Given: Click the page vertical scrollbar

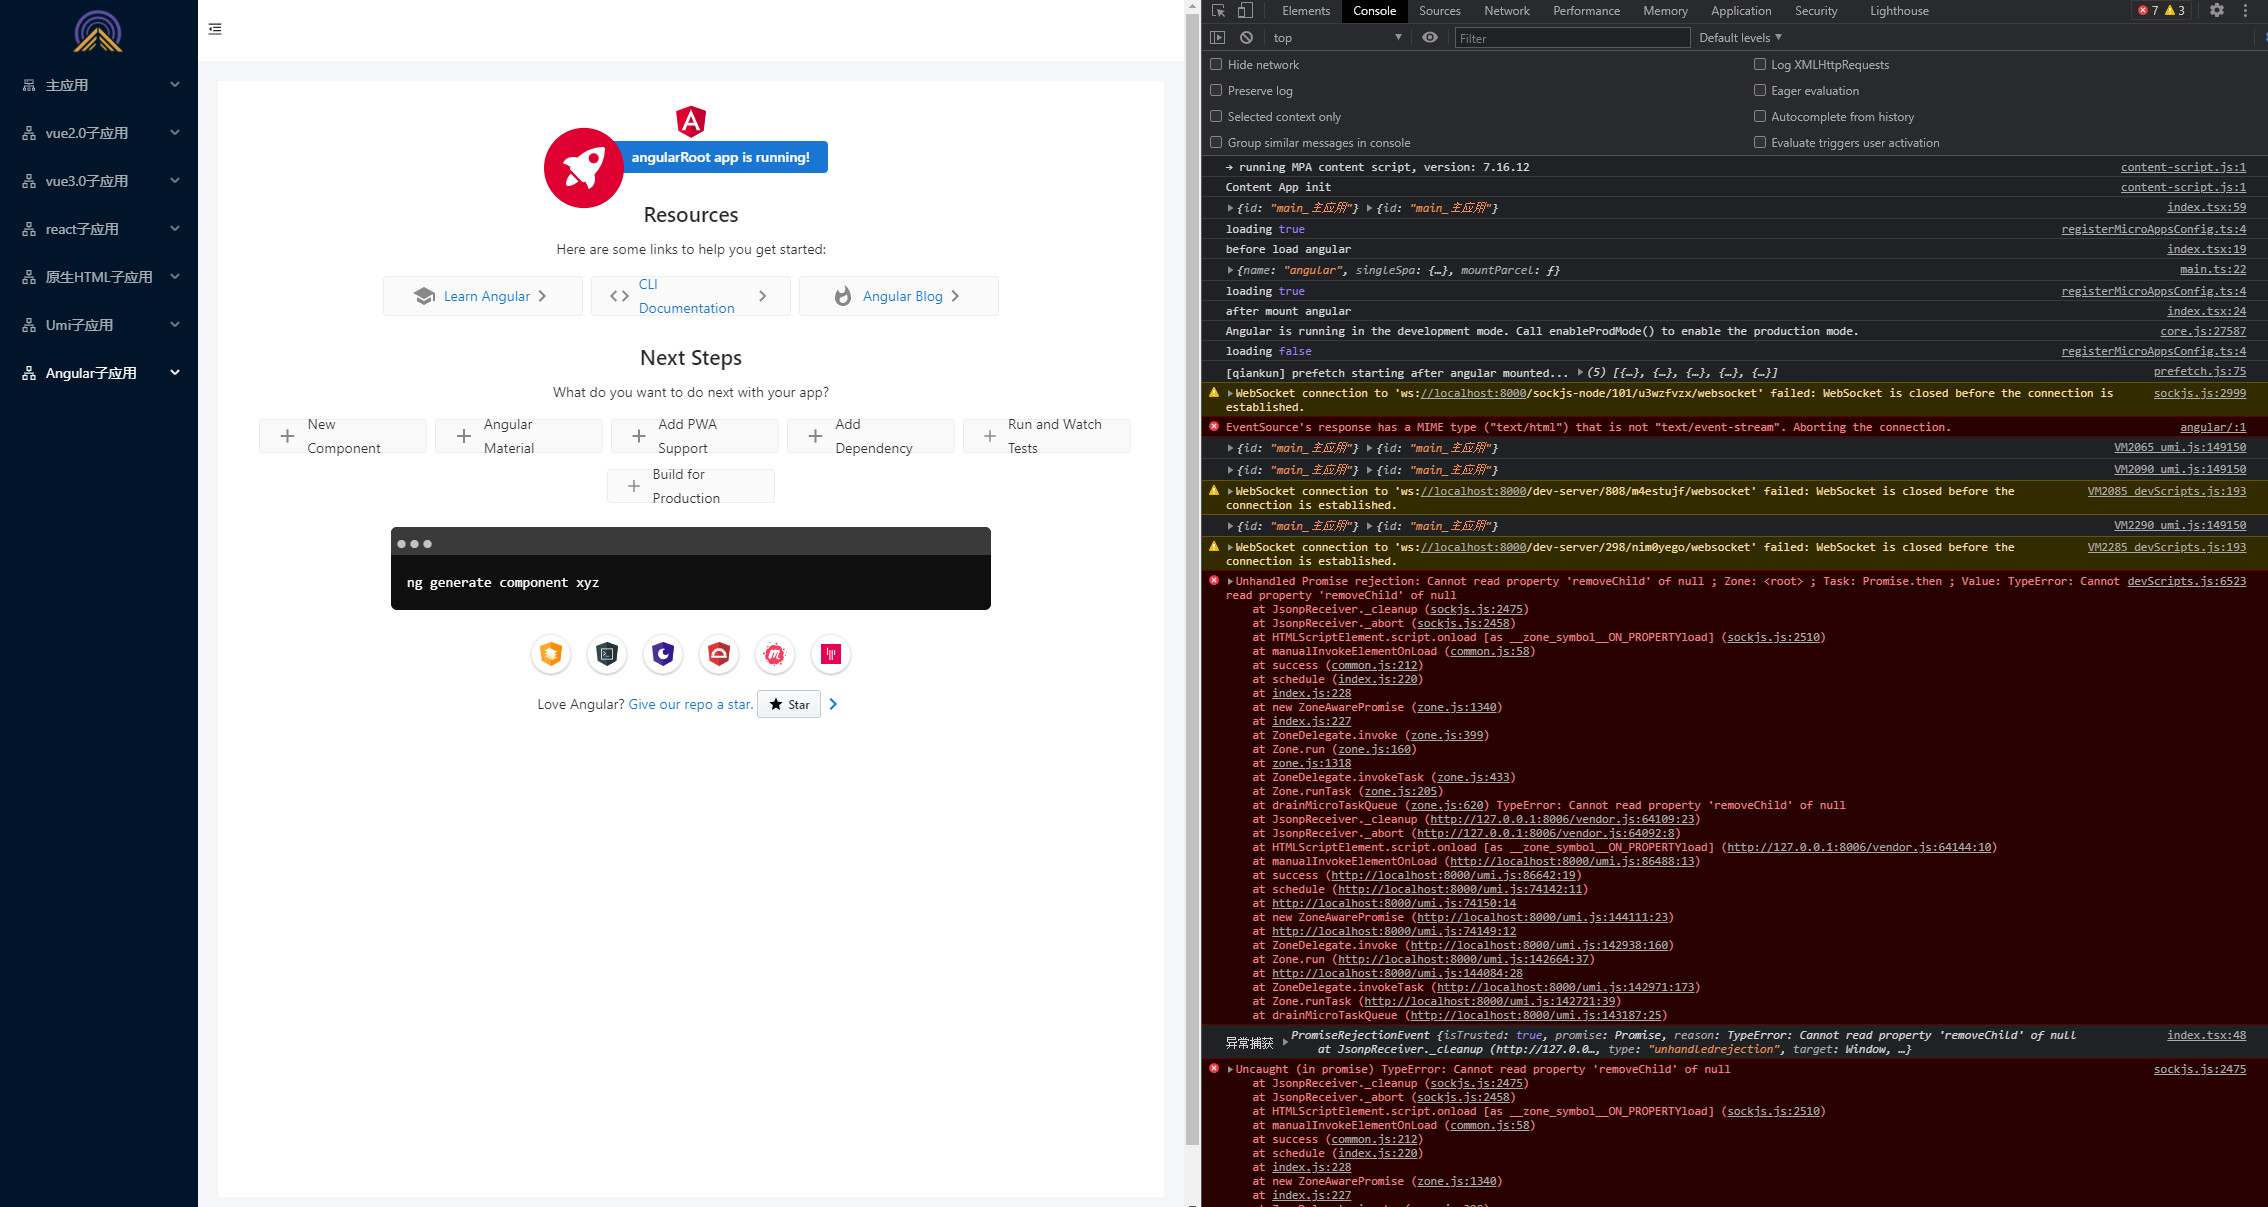Looking at the screenshot, I should coord(1192,578).
